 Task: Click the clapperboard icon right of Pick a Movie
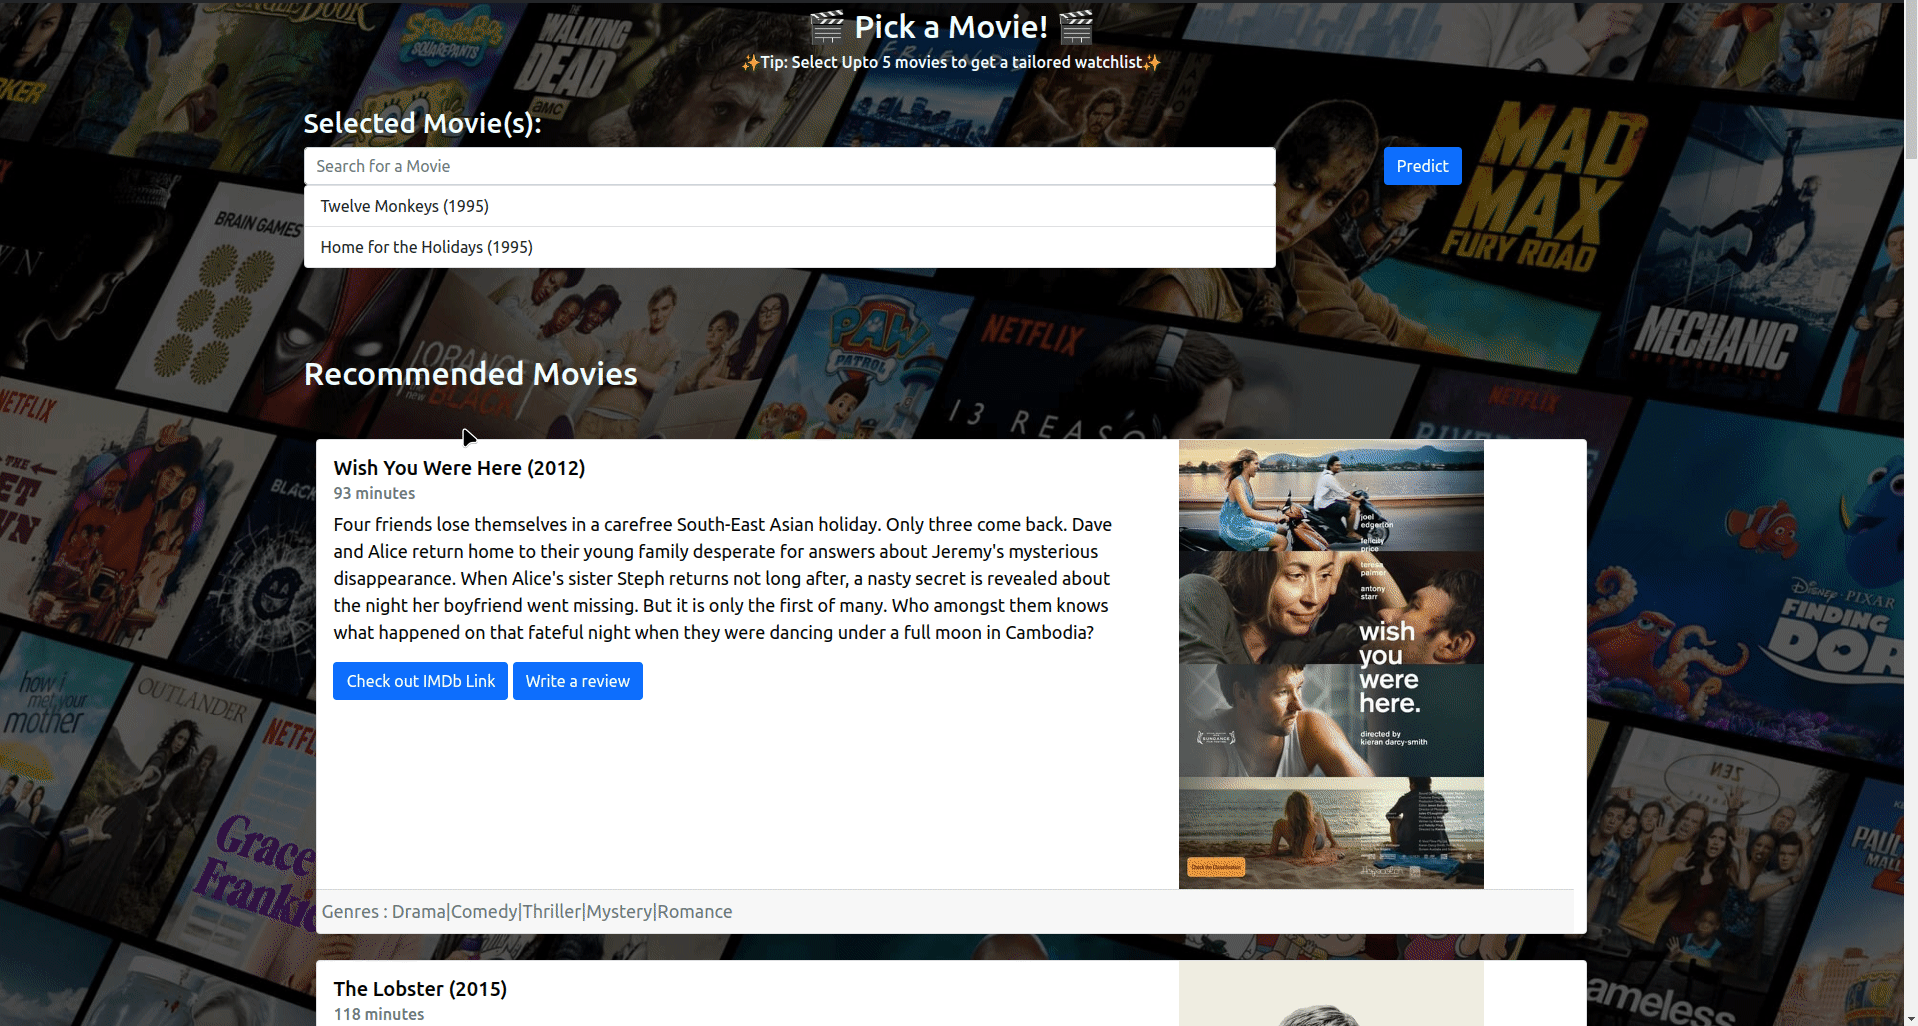[x=1076, y=27]
